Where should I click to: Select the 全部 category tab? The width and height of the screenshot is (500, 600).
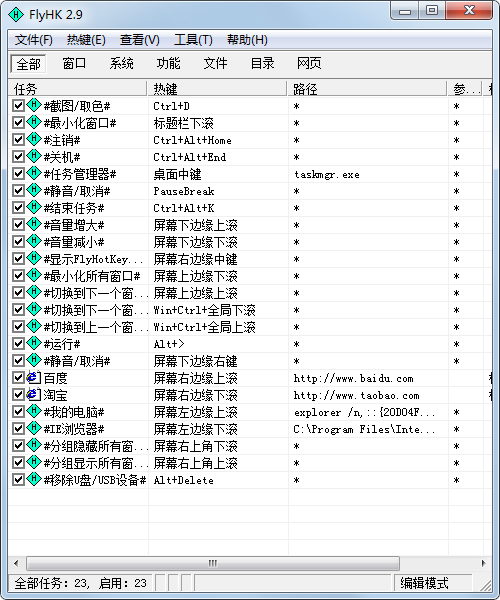[x=28, y=64]
